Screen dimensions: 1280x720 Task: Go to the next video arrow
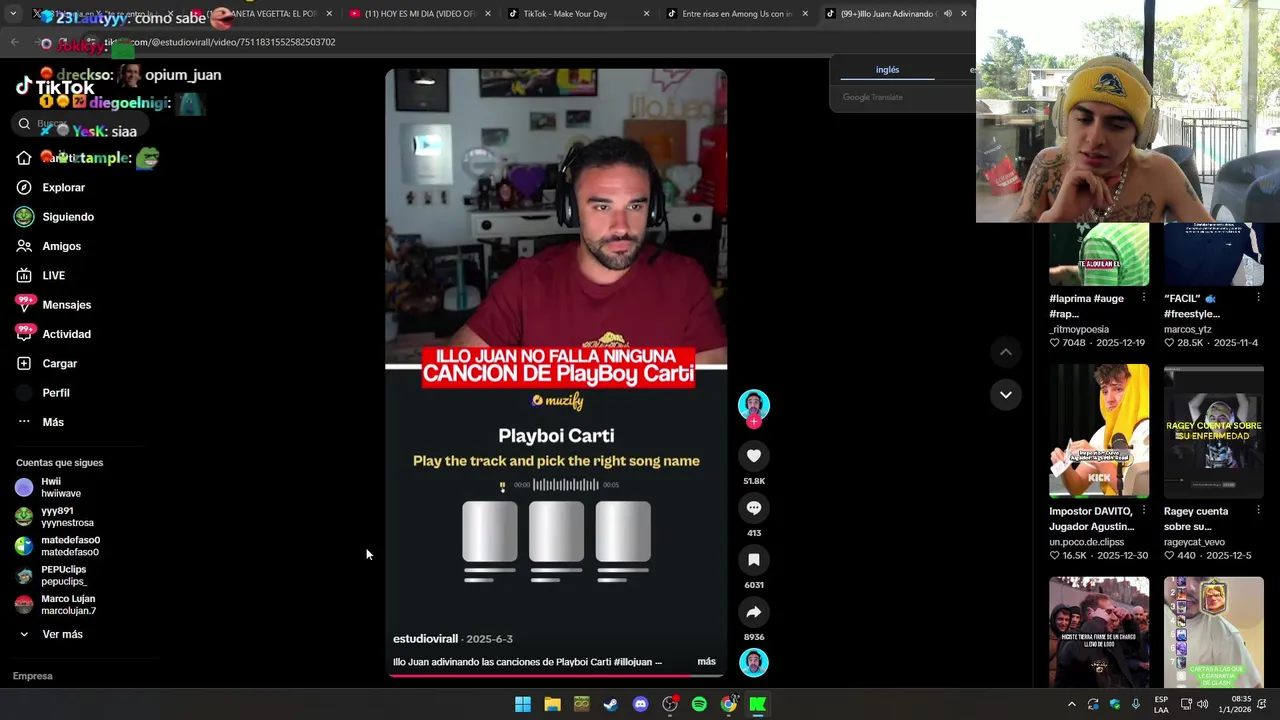(x=1006, y=395)
